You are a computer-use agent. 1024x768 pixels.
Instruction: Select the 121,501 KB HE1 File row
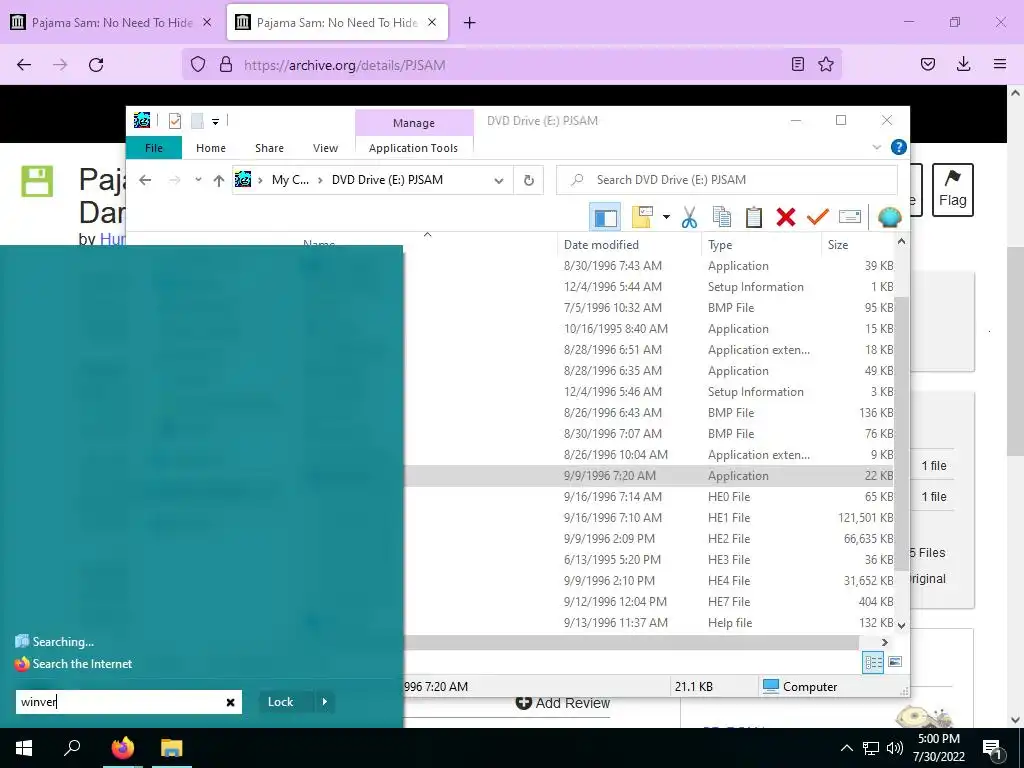tap(649, 518)
